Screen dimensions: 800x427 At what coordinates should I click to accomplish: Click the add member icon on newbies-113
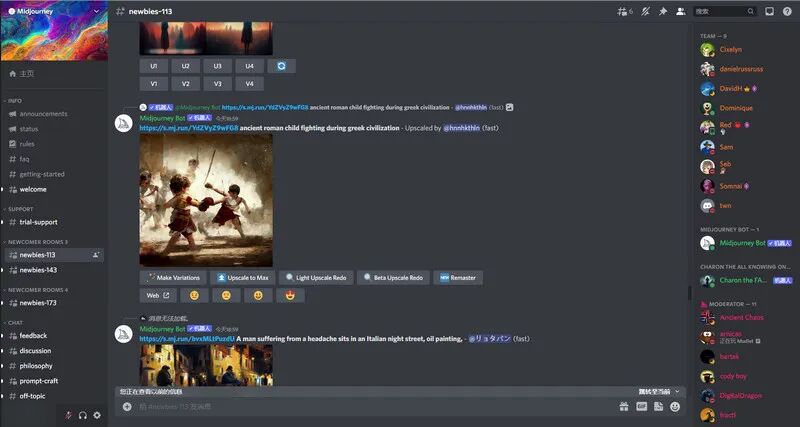pyautogui.click(x=96, y=255)
